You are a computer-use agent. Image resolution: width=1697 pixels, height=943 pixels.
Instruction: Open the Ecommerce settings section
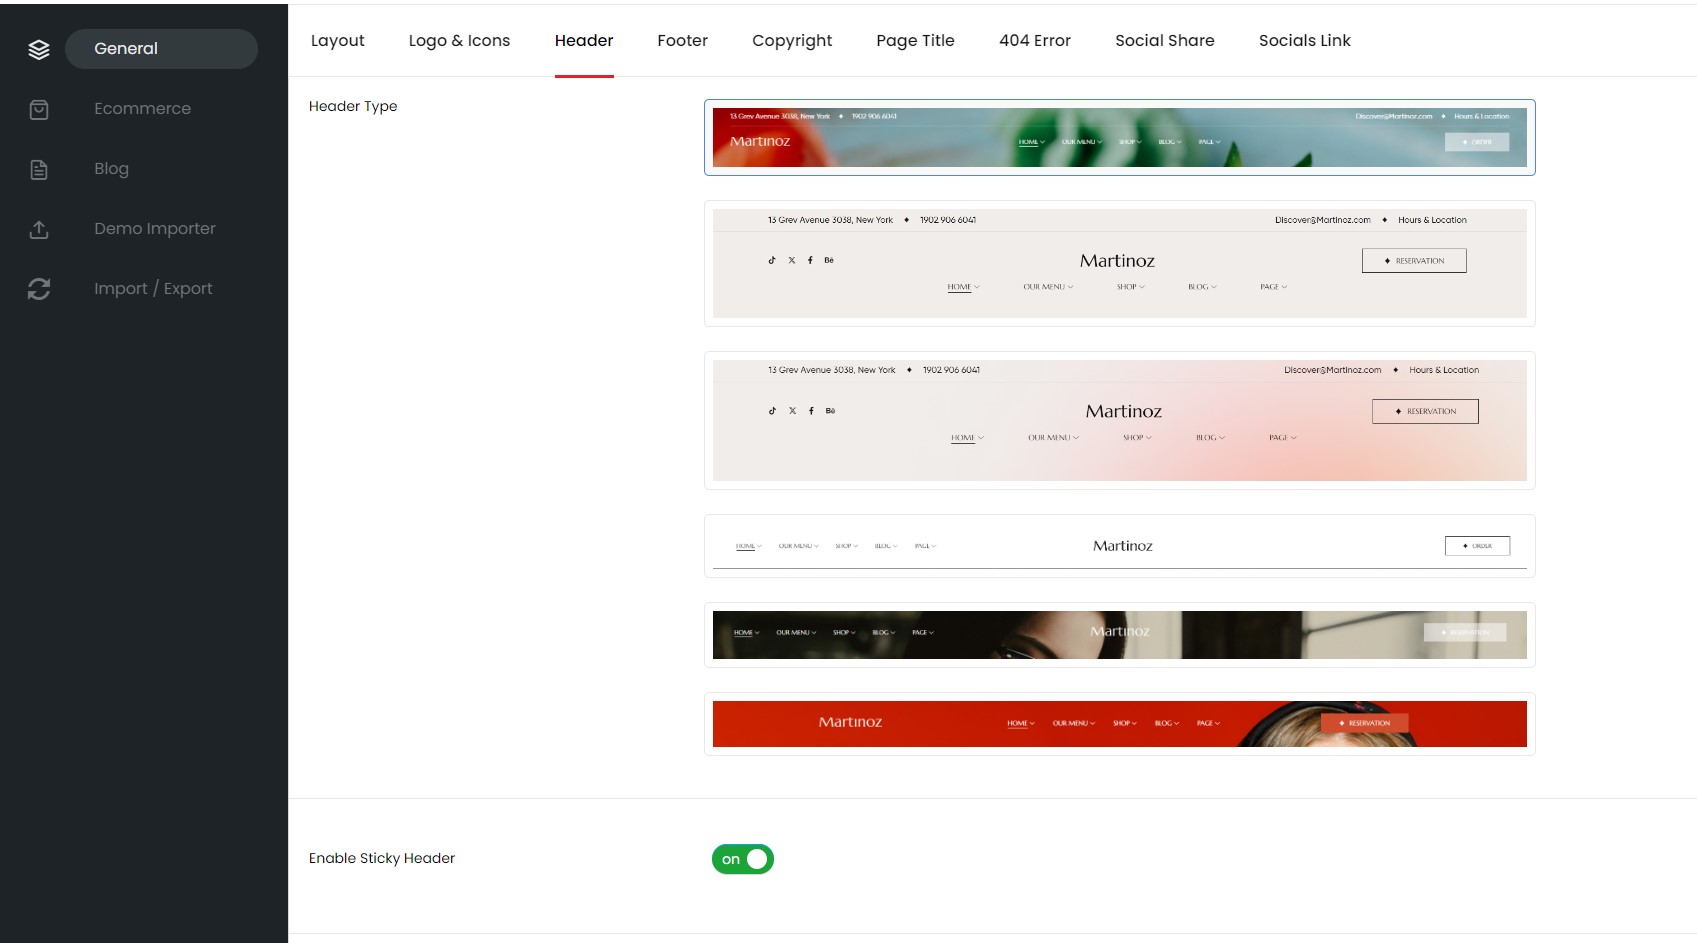[x=142, y=109]
